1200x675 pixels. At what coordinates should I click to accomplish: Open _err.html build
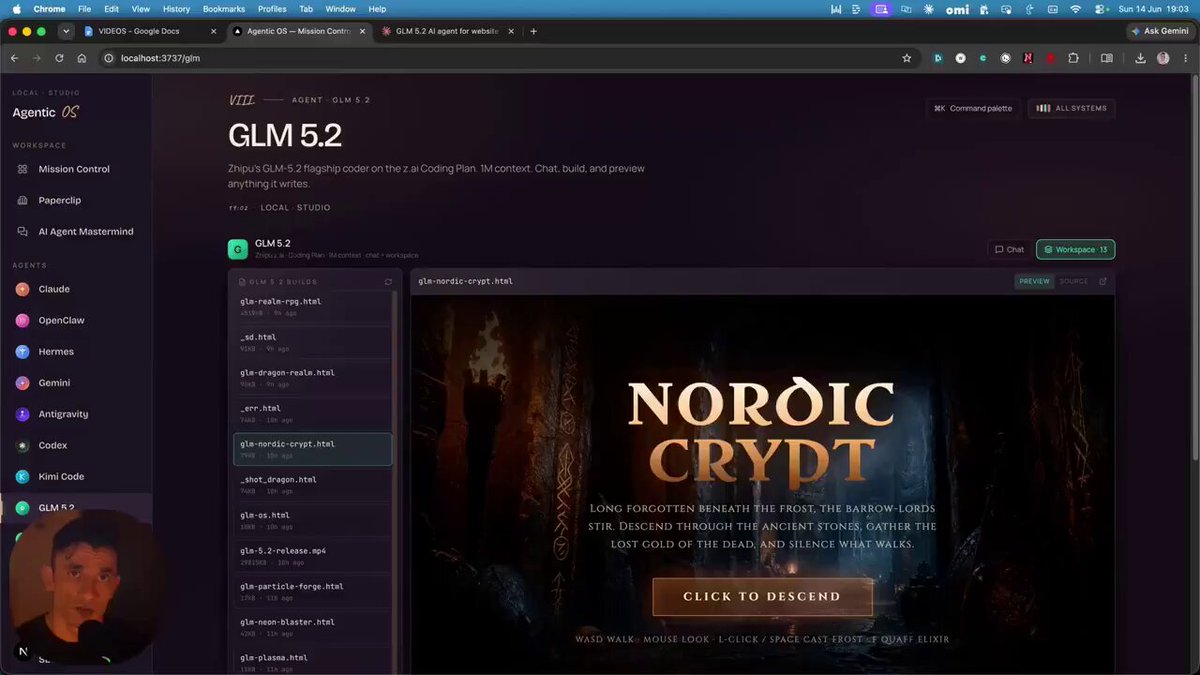coord(313,413)
